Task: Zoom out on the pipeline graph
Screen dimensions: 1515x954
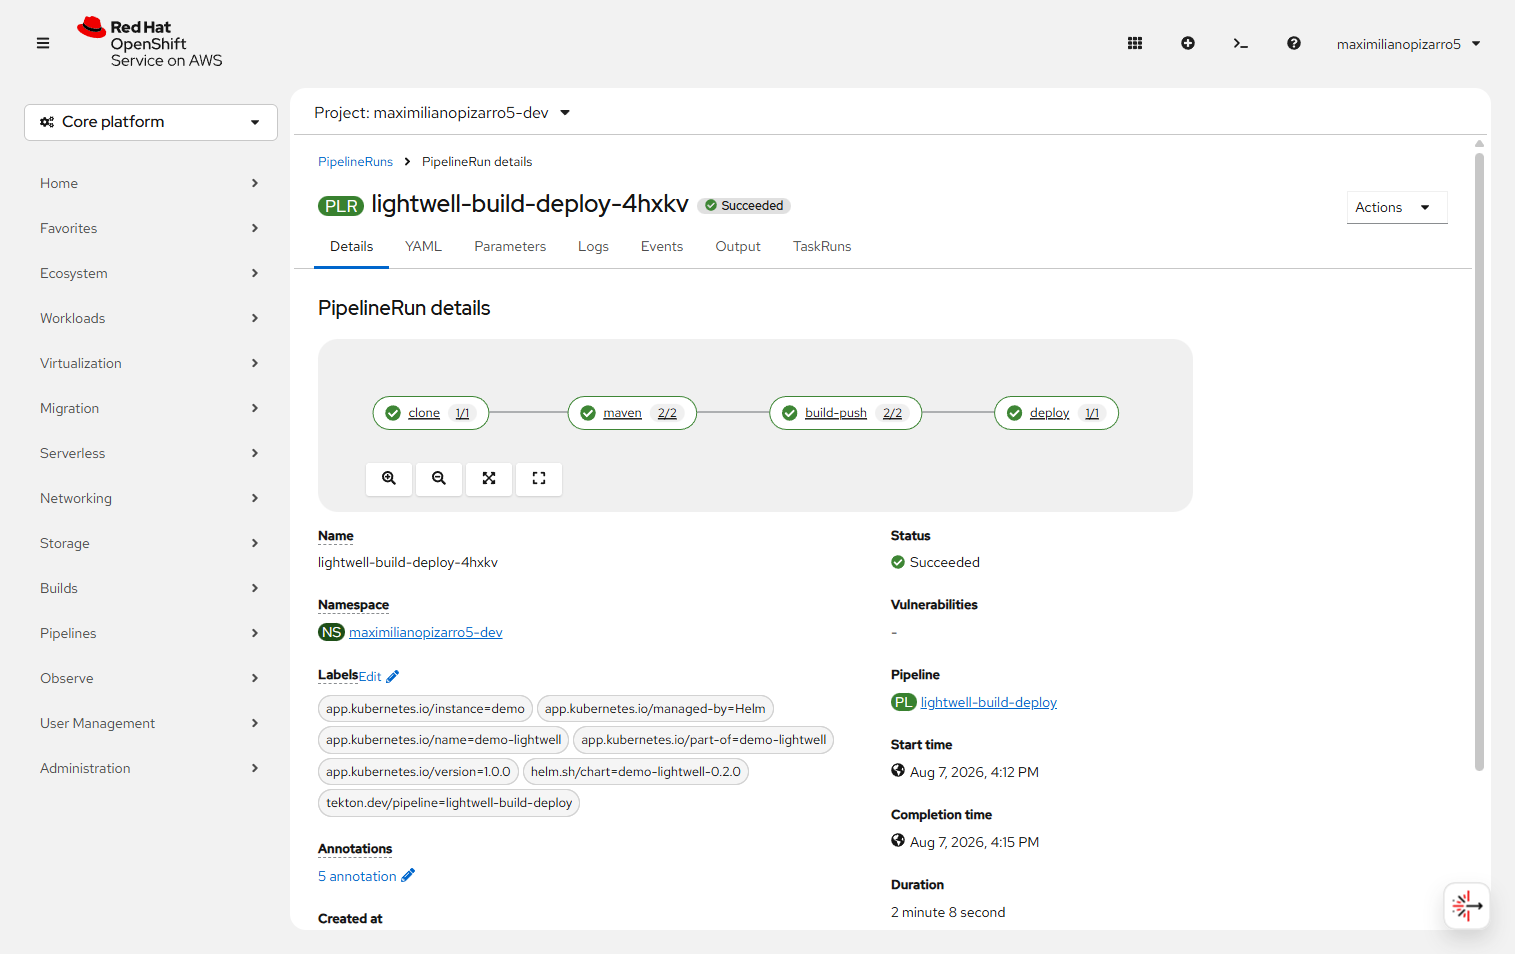Action: pyautogui.click(x=439, y=479)
